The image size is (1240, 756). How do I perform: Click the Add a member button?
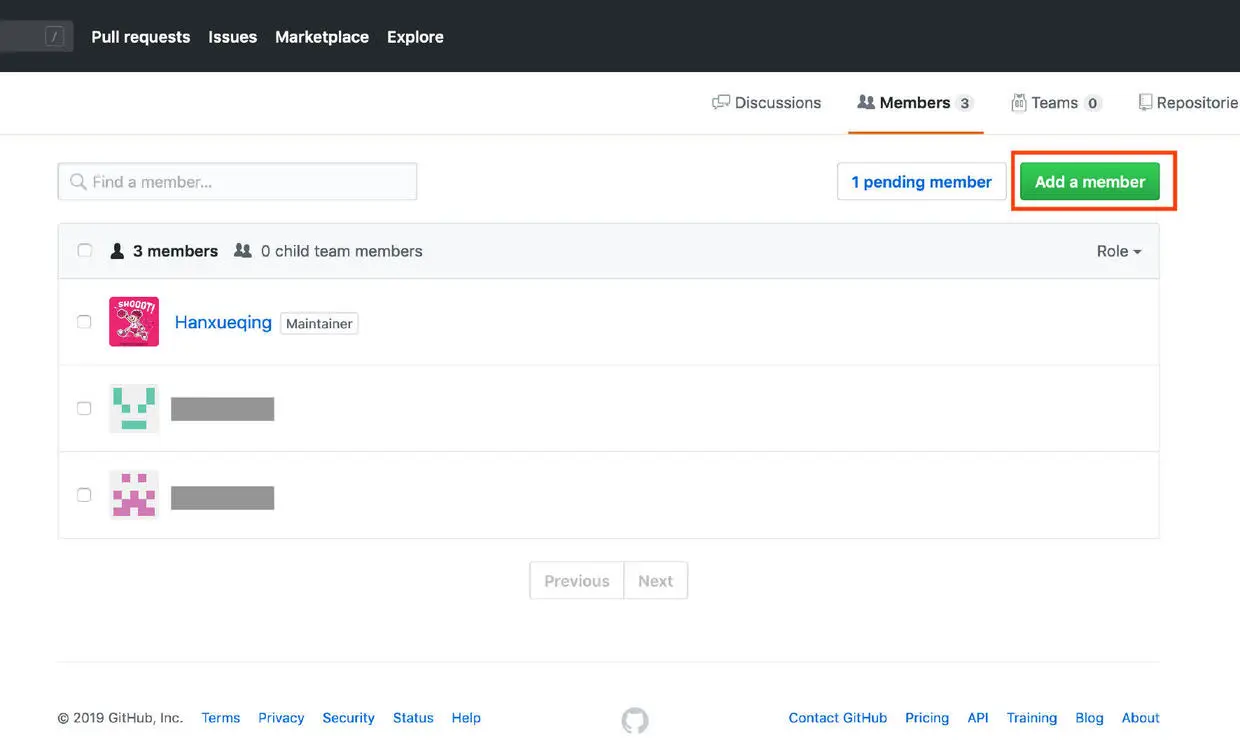1090,182
